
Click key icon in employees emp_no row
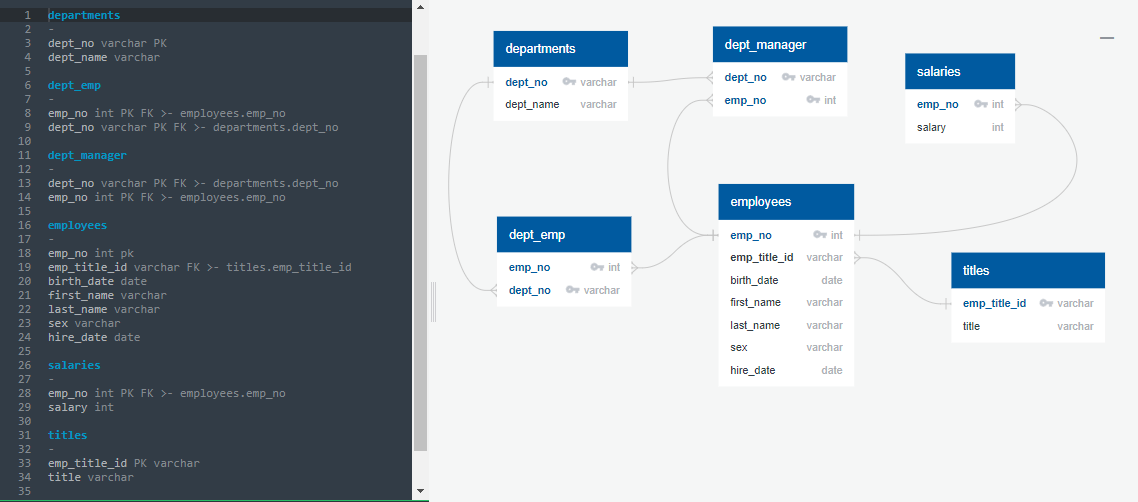click(820, 235)
